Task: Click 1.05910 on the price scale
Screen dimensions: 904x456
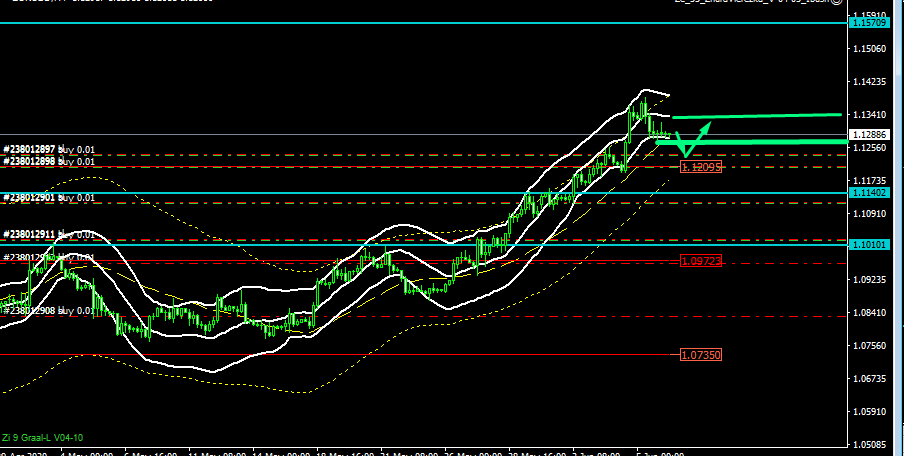Action: (x=869, y=412)
